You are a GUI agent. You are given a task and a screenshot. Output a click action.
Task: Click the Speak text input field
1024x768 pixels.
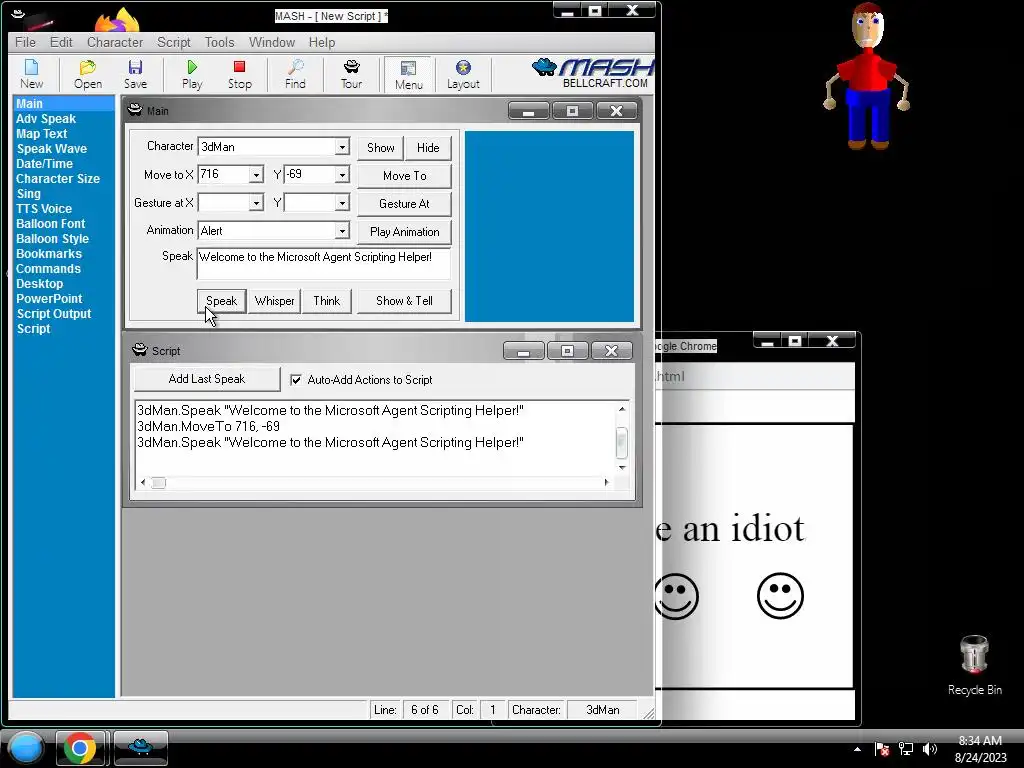(x=324, y=264)
